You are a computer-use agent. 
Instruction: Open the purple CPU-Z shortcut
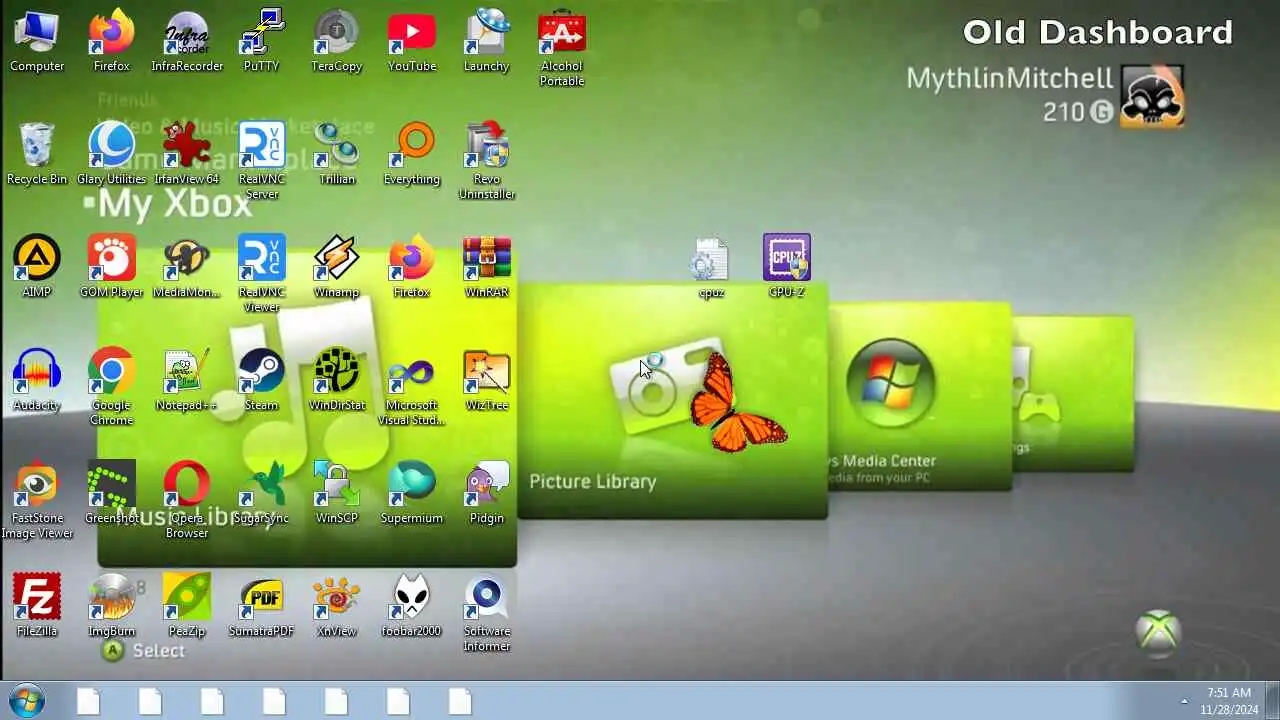(787, 268)
